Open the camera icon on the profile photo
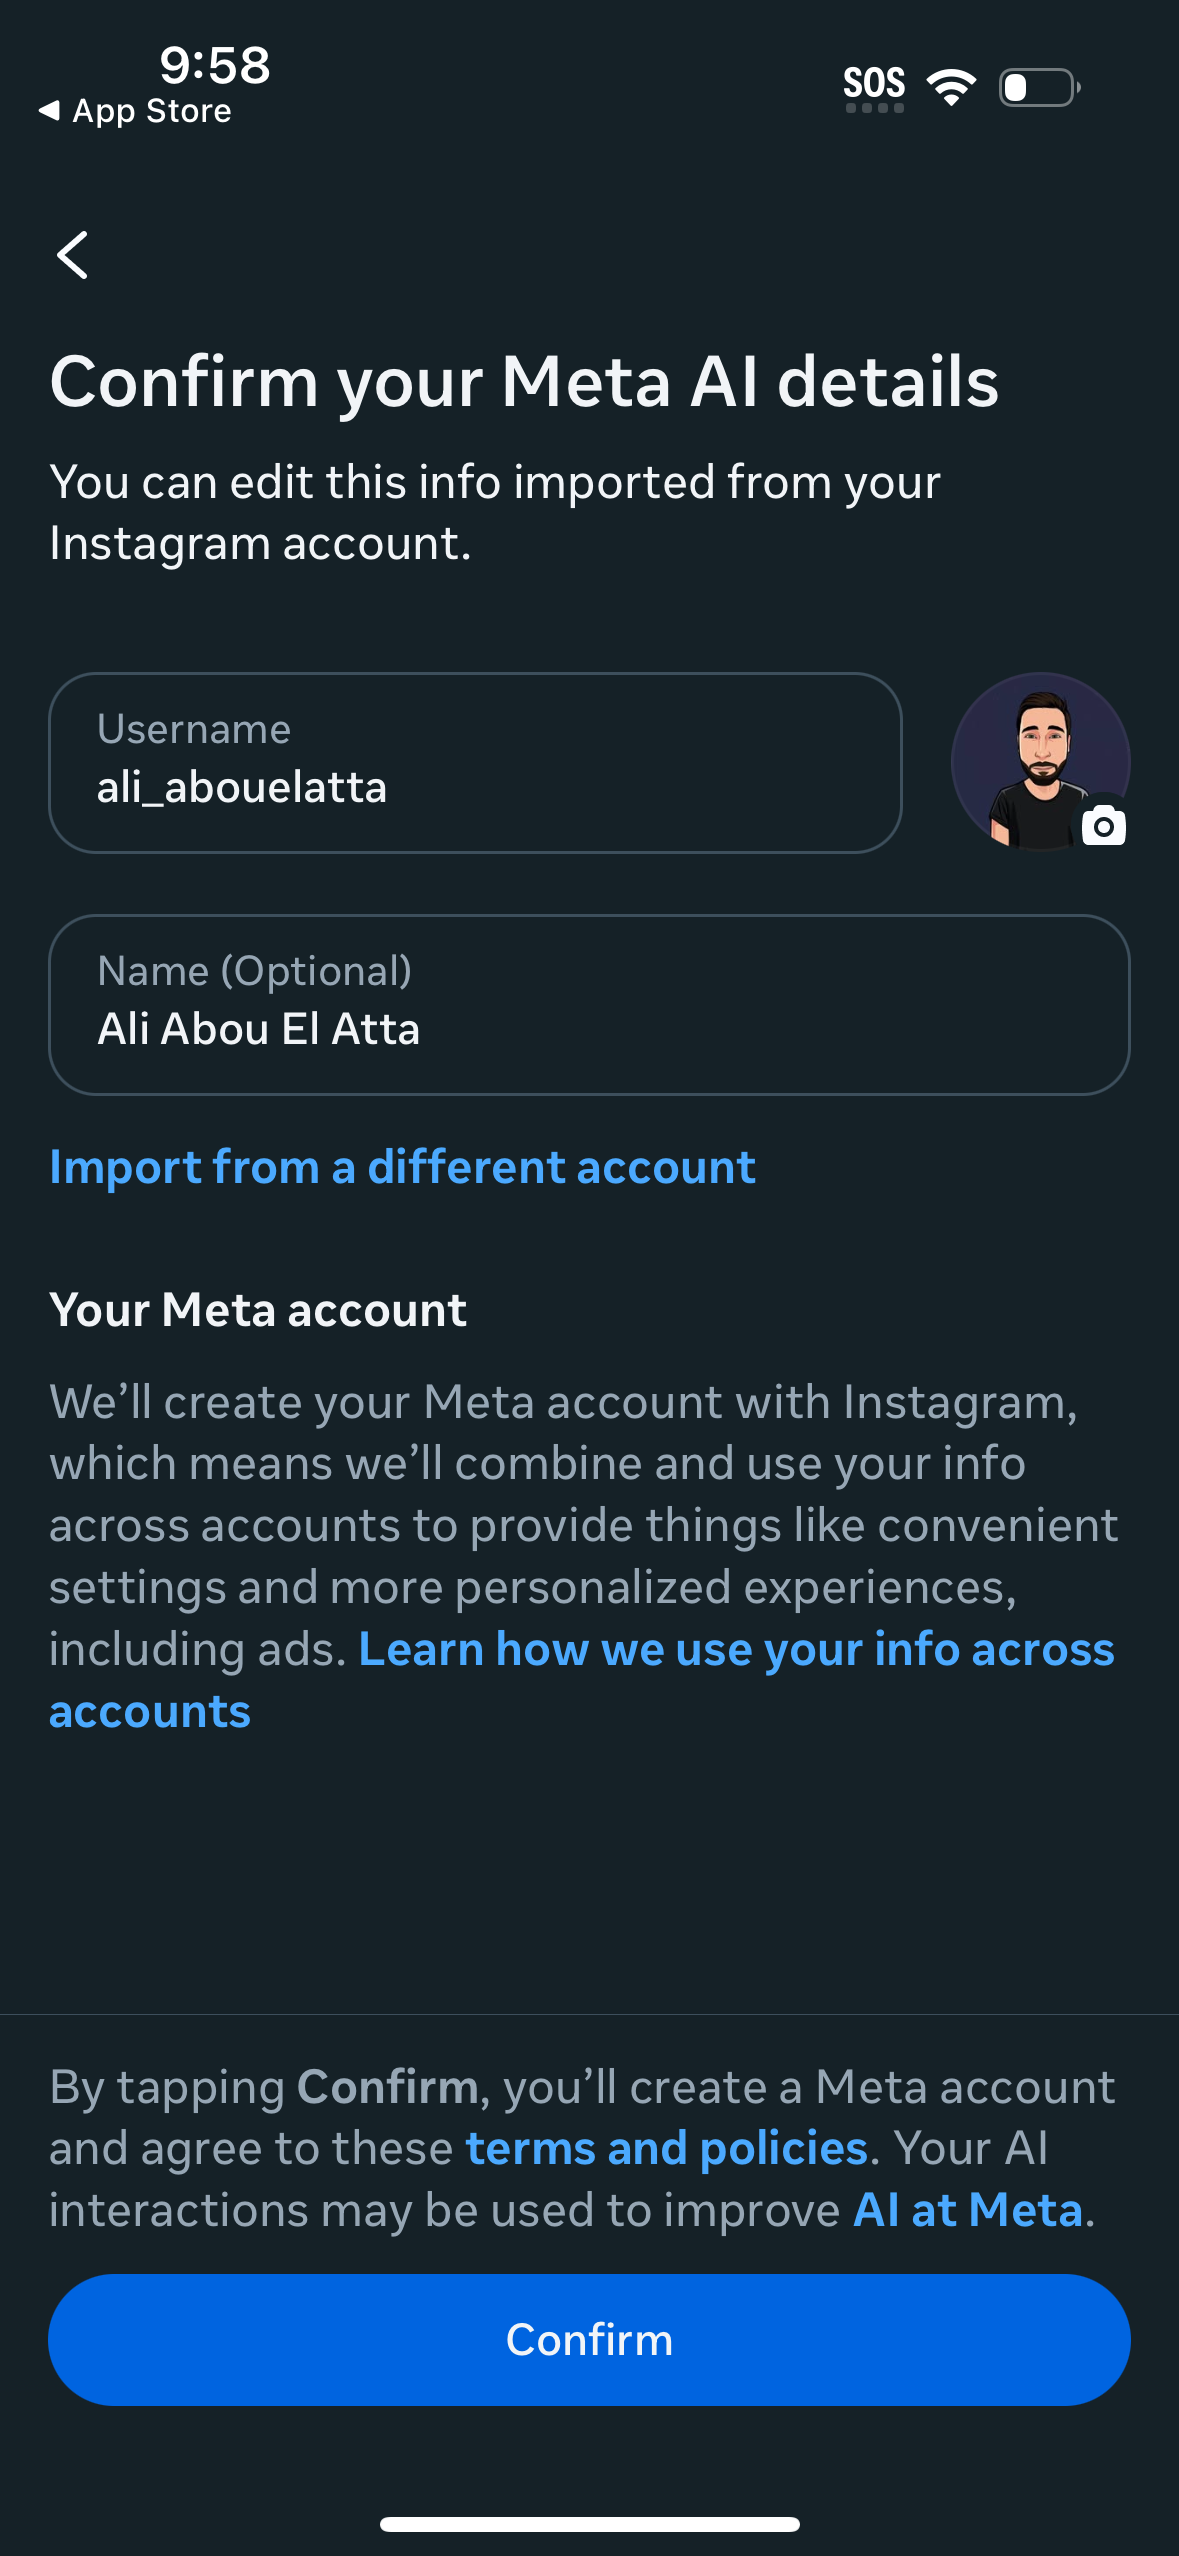 [1104, 827]
